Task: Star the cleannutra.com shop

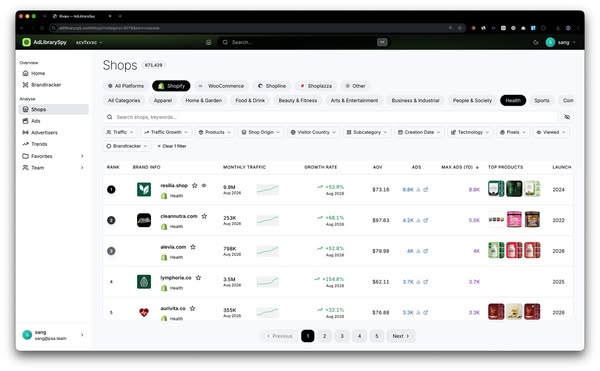Action: click(x=204, y=216)
